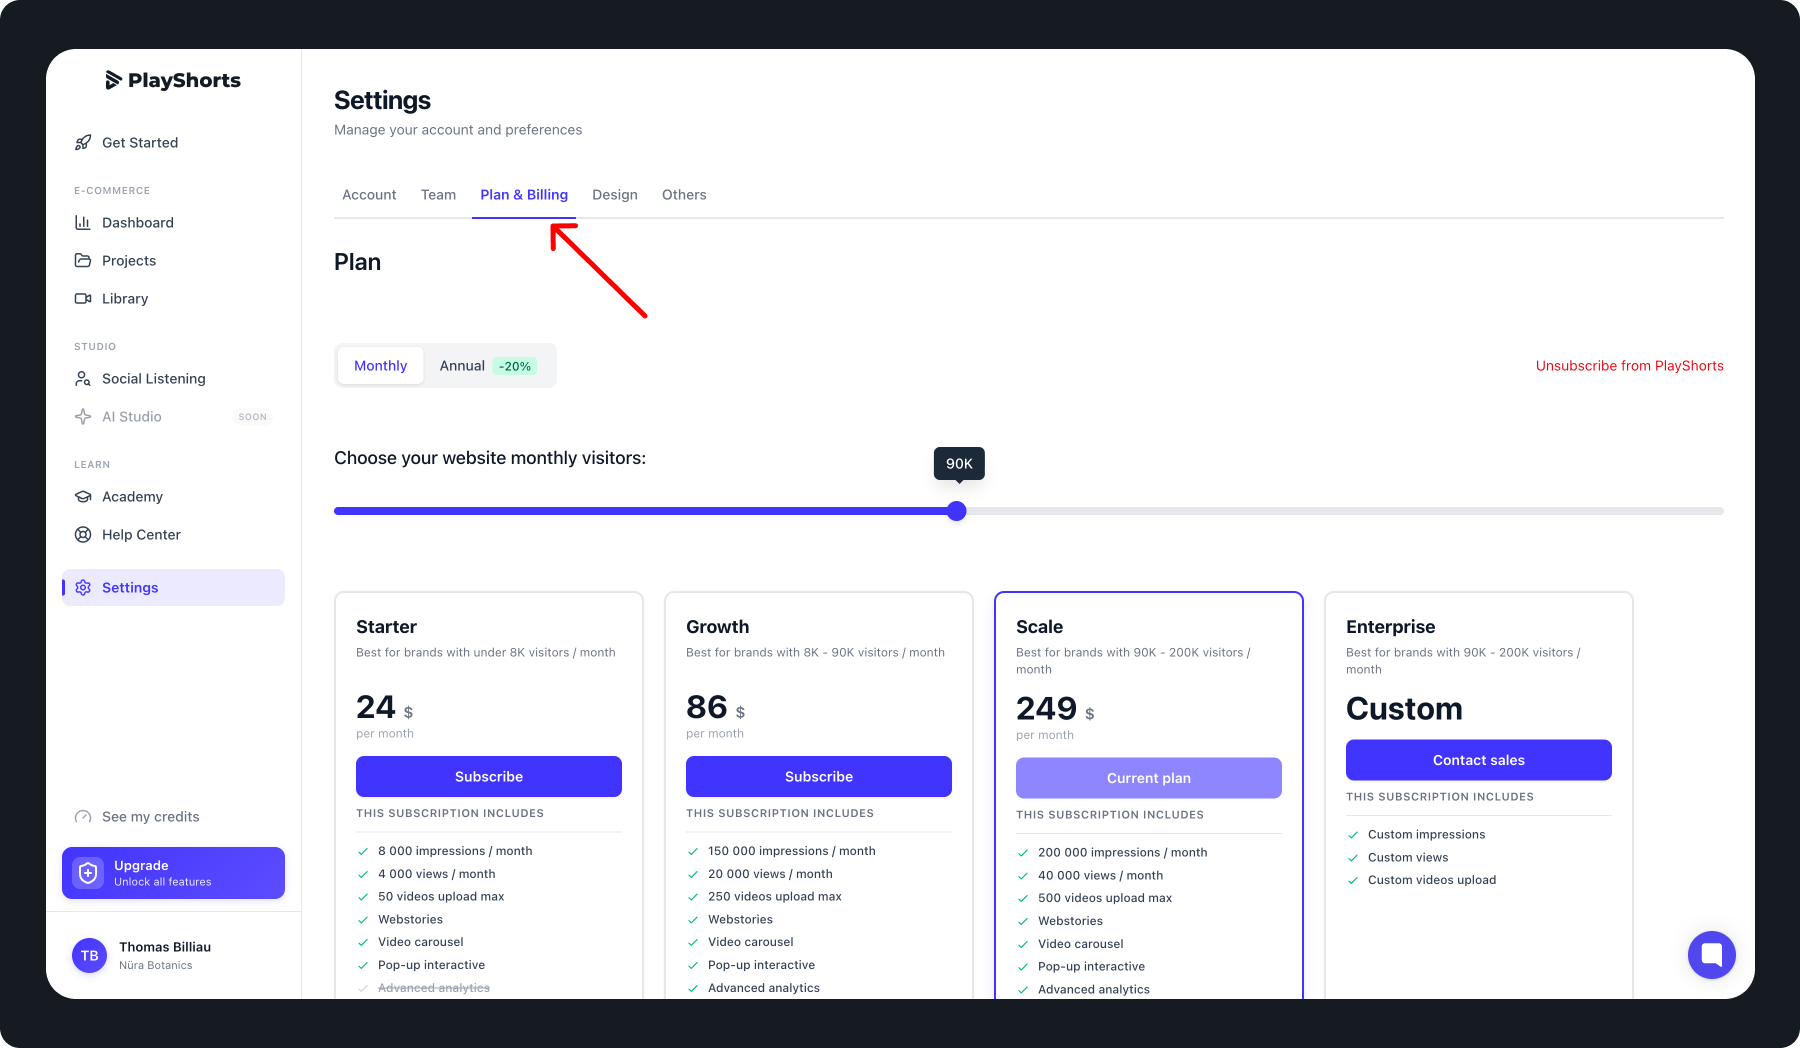
Task: Click the -20% annual discount badge
Action: (515, 367)
